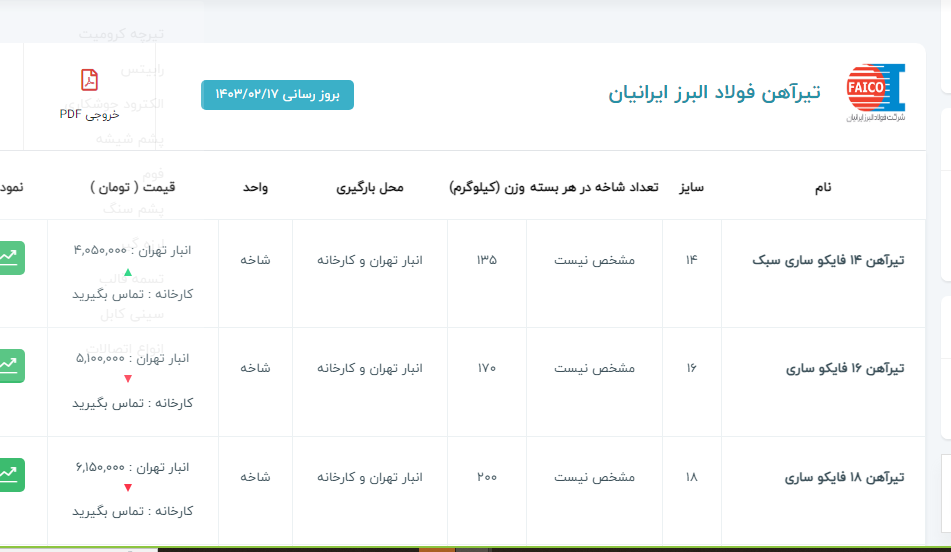Viewport: 951px width, 552px height.
Task: Click green up arrow under 4,050,000 price
Action: click(x=127, y=272)
